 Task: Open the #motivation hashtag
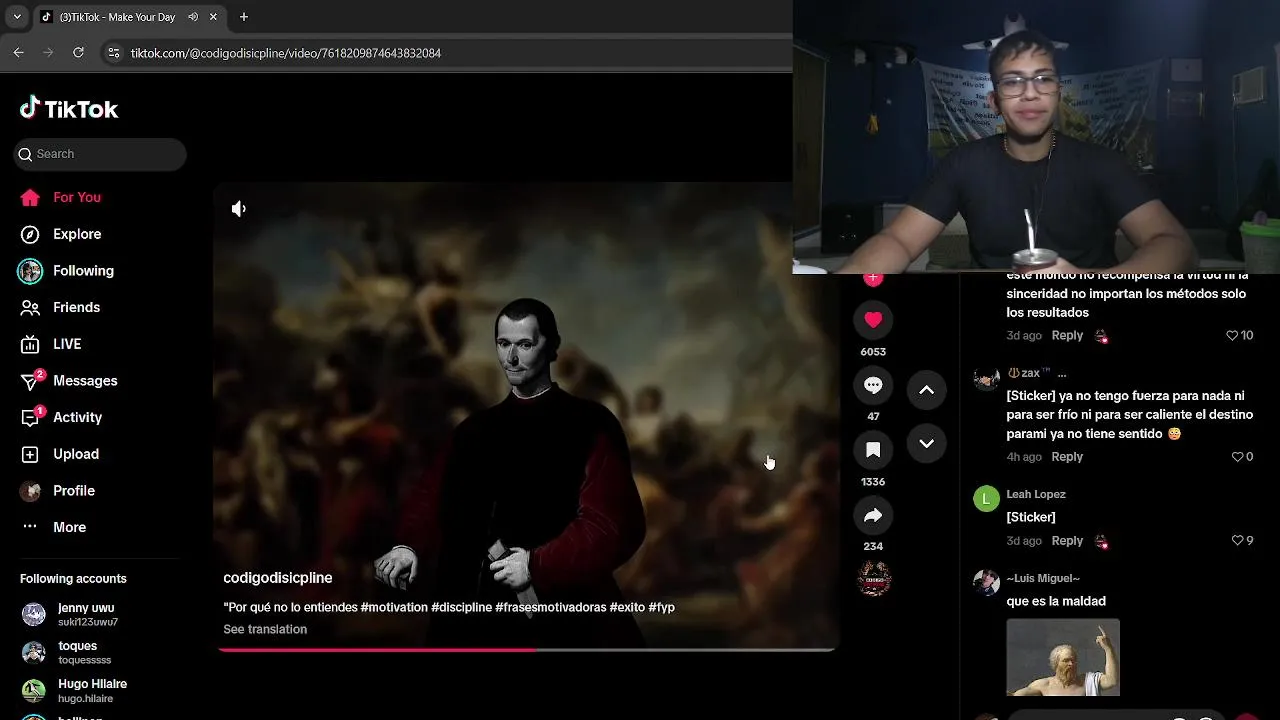tap(394, 607)
